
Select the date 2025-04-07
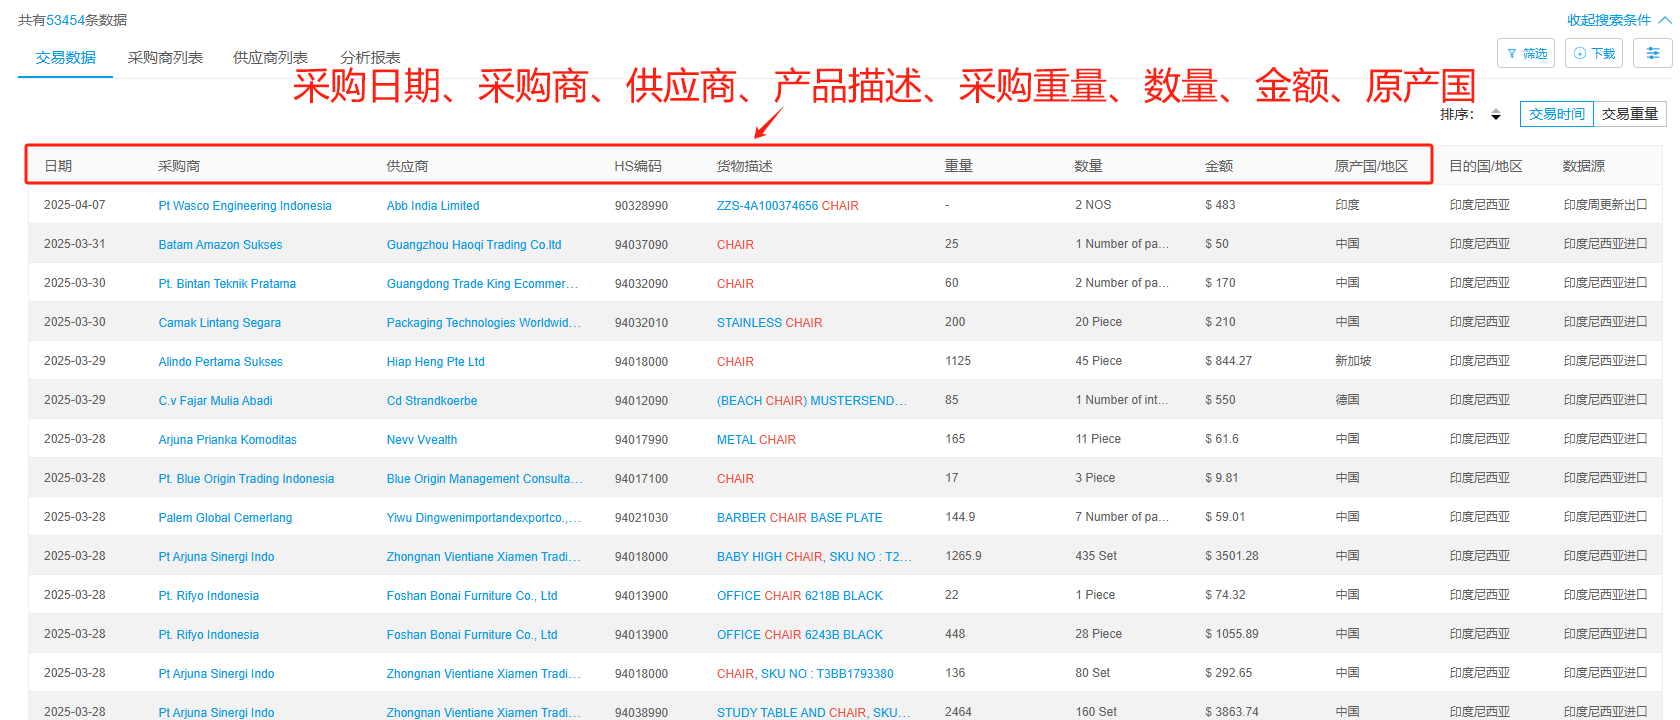74,205
